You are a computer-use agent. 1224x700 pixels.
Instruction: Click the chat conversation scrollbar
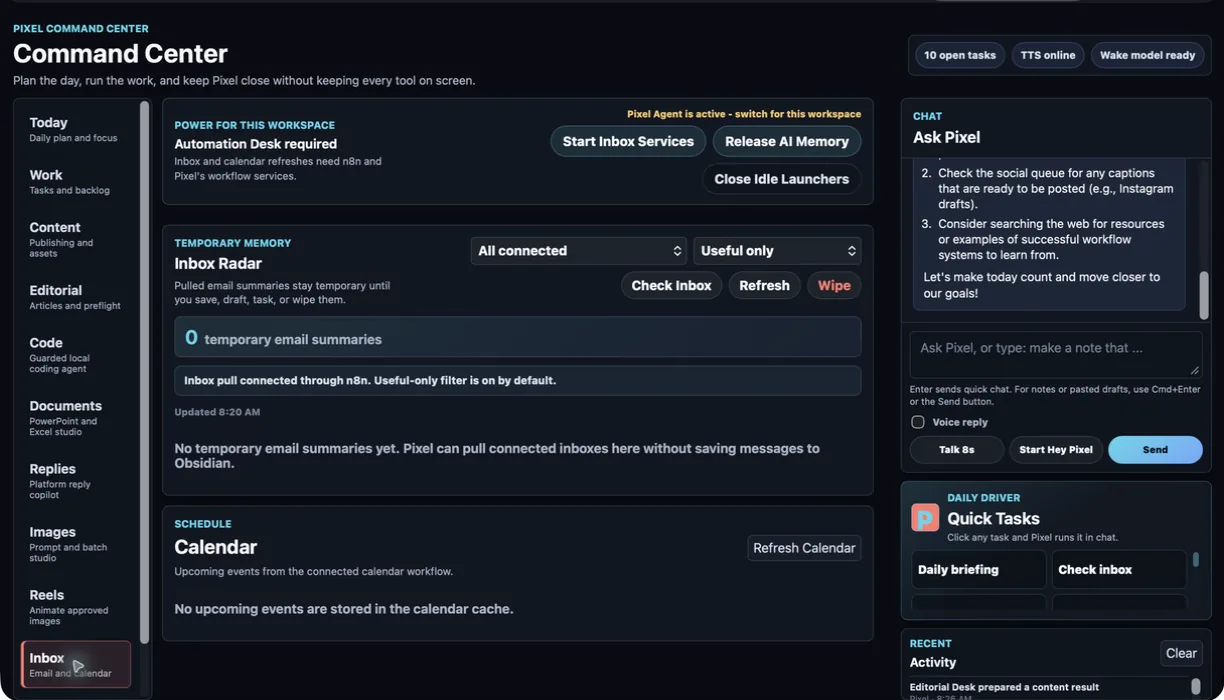pyautogui.click(x=1204, y=295)
